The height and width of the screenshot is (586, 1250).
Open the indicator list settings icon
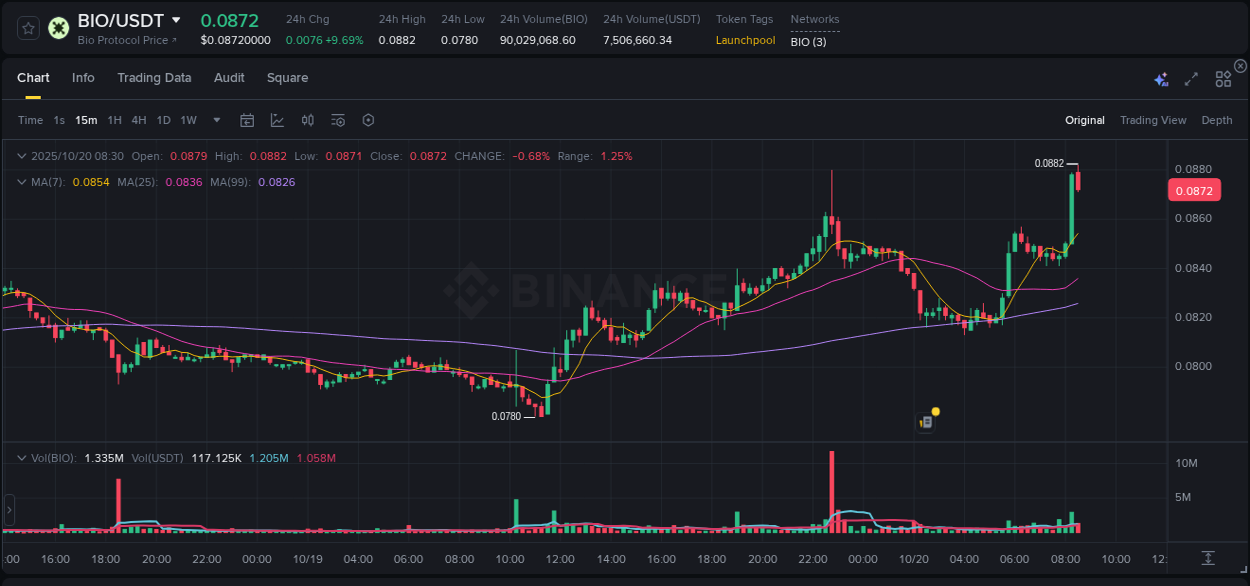pos(337,119)
